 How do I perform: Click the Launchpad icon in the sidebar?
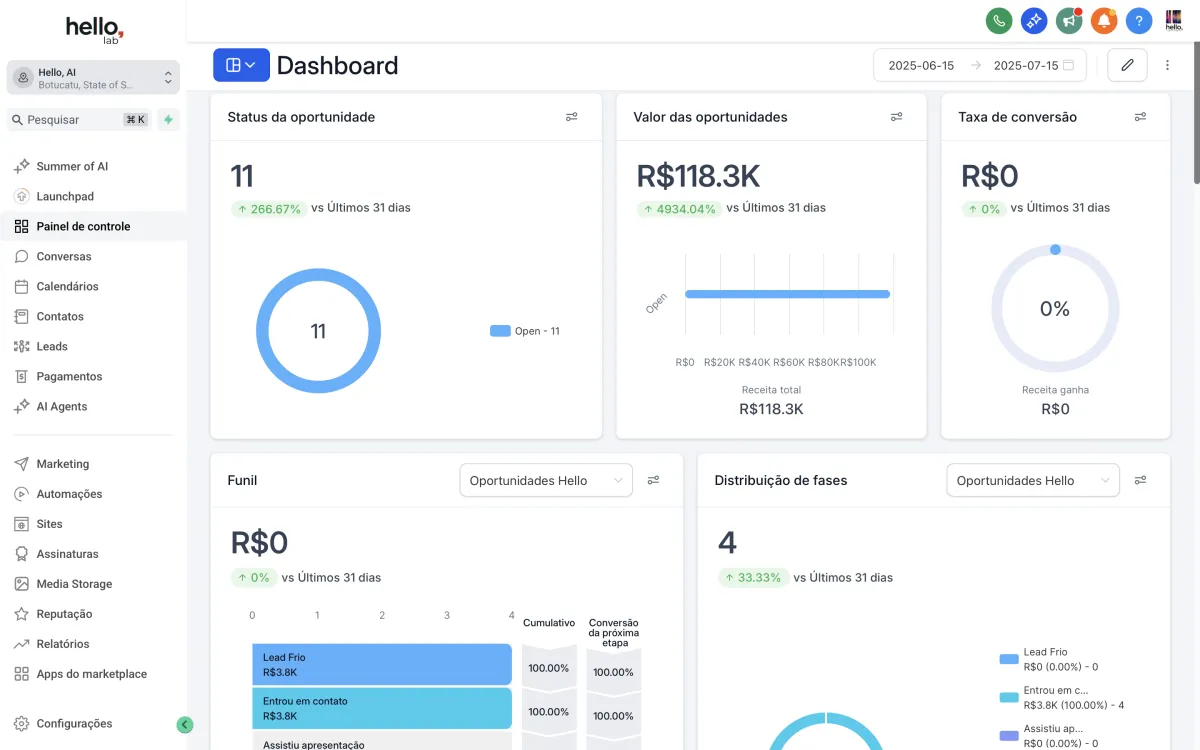coord(21,196)
